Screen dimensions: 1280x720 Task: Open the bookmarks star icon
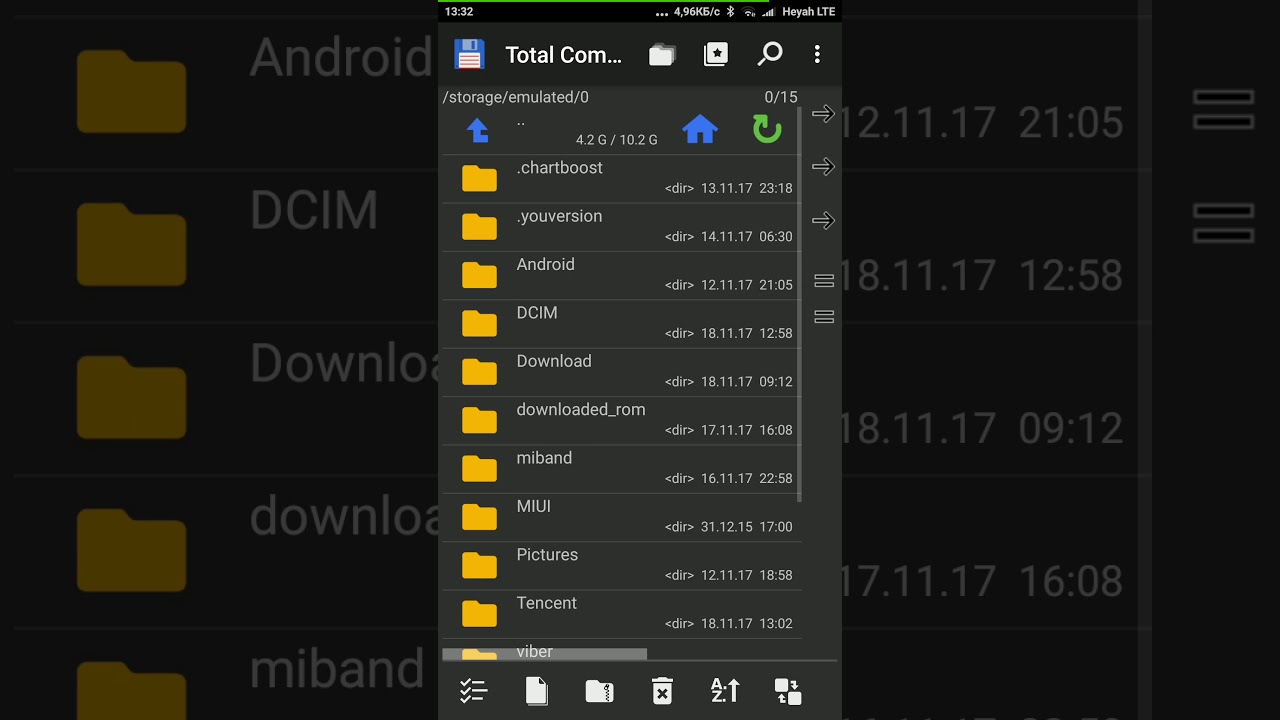(x=716, y=54)
